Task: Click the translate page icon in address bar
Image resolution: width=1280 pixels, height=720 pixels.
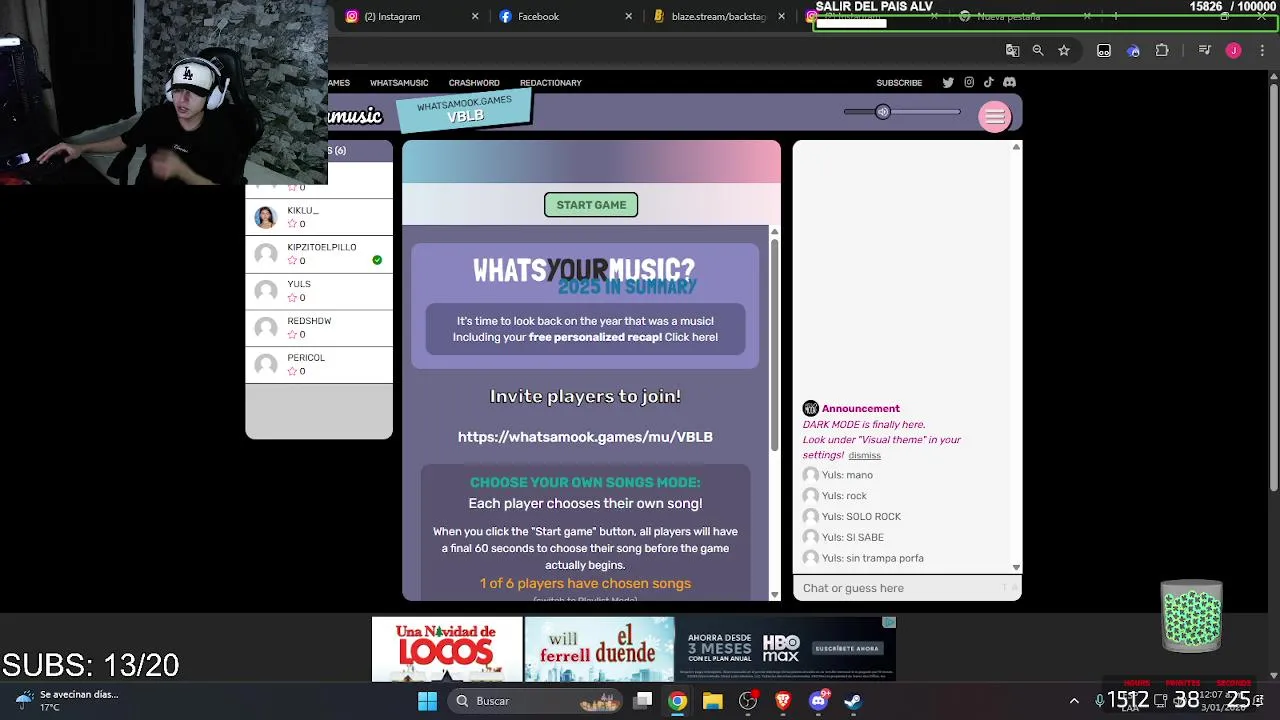Action: click(1012, 50)
